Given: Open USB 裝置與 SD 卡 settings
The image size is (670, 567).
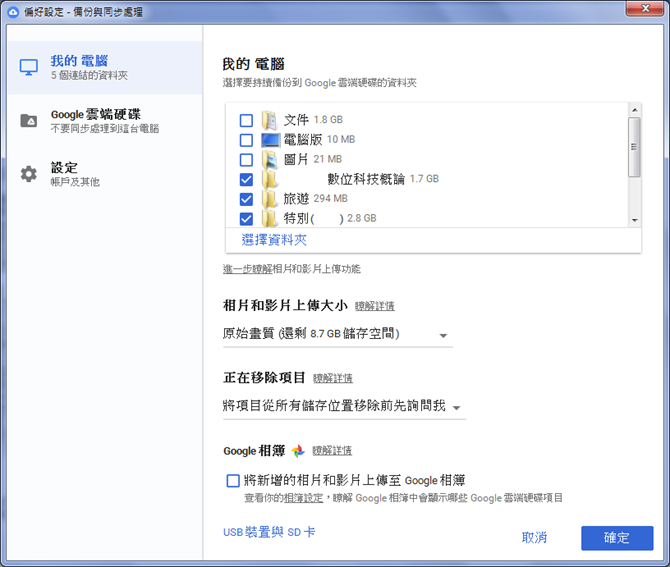Looking at the screenshot, I should 269,532.
